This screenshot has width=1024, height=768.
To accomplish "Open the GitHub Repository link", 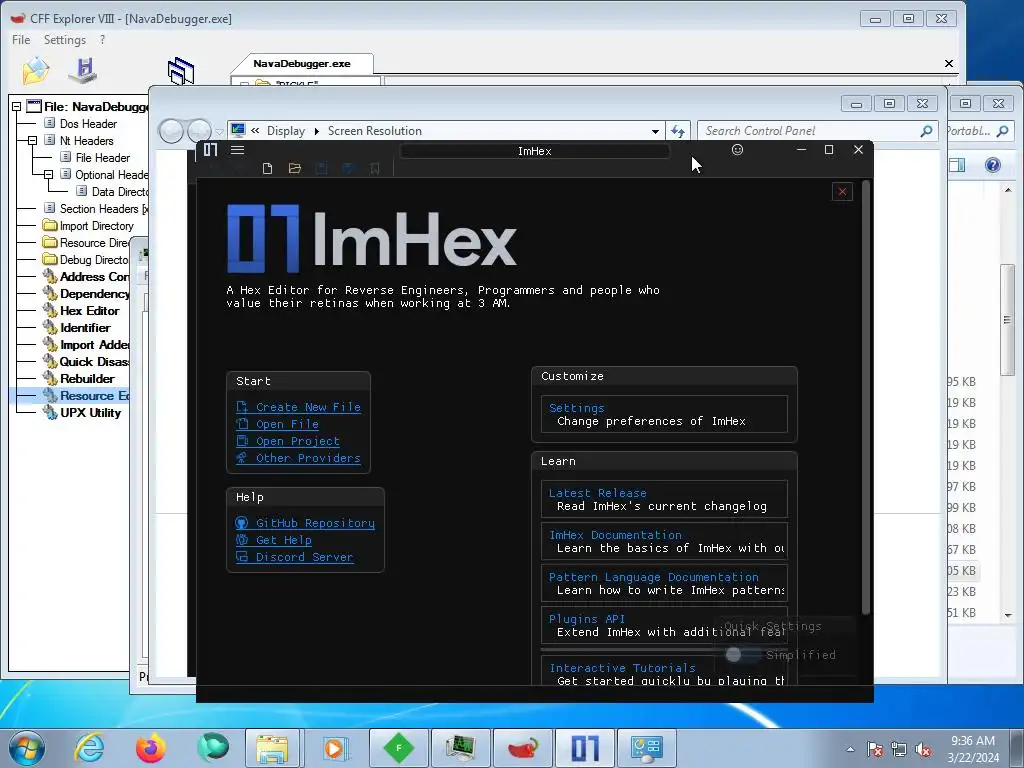I will [x=305, y=523].
